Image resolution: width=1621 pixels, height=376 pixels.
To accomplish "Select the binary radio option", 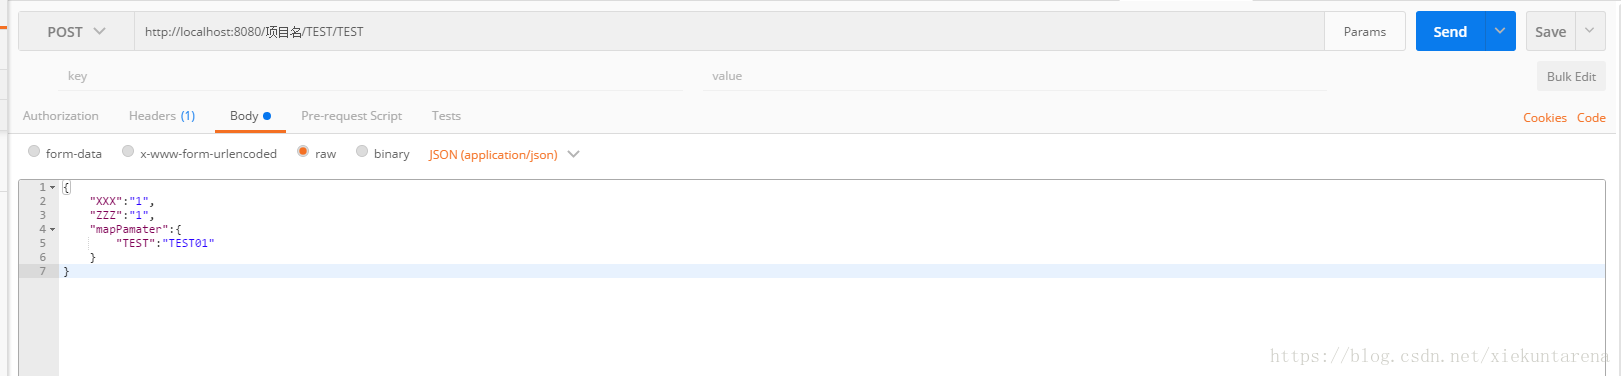I will [362, 152].
